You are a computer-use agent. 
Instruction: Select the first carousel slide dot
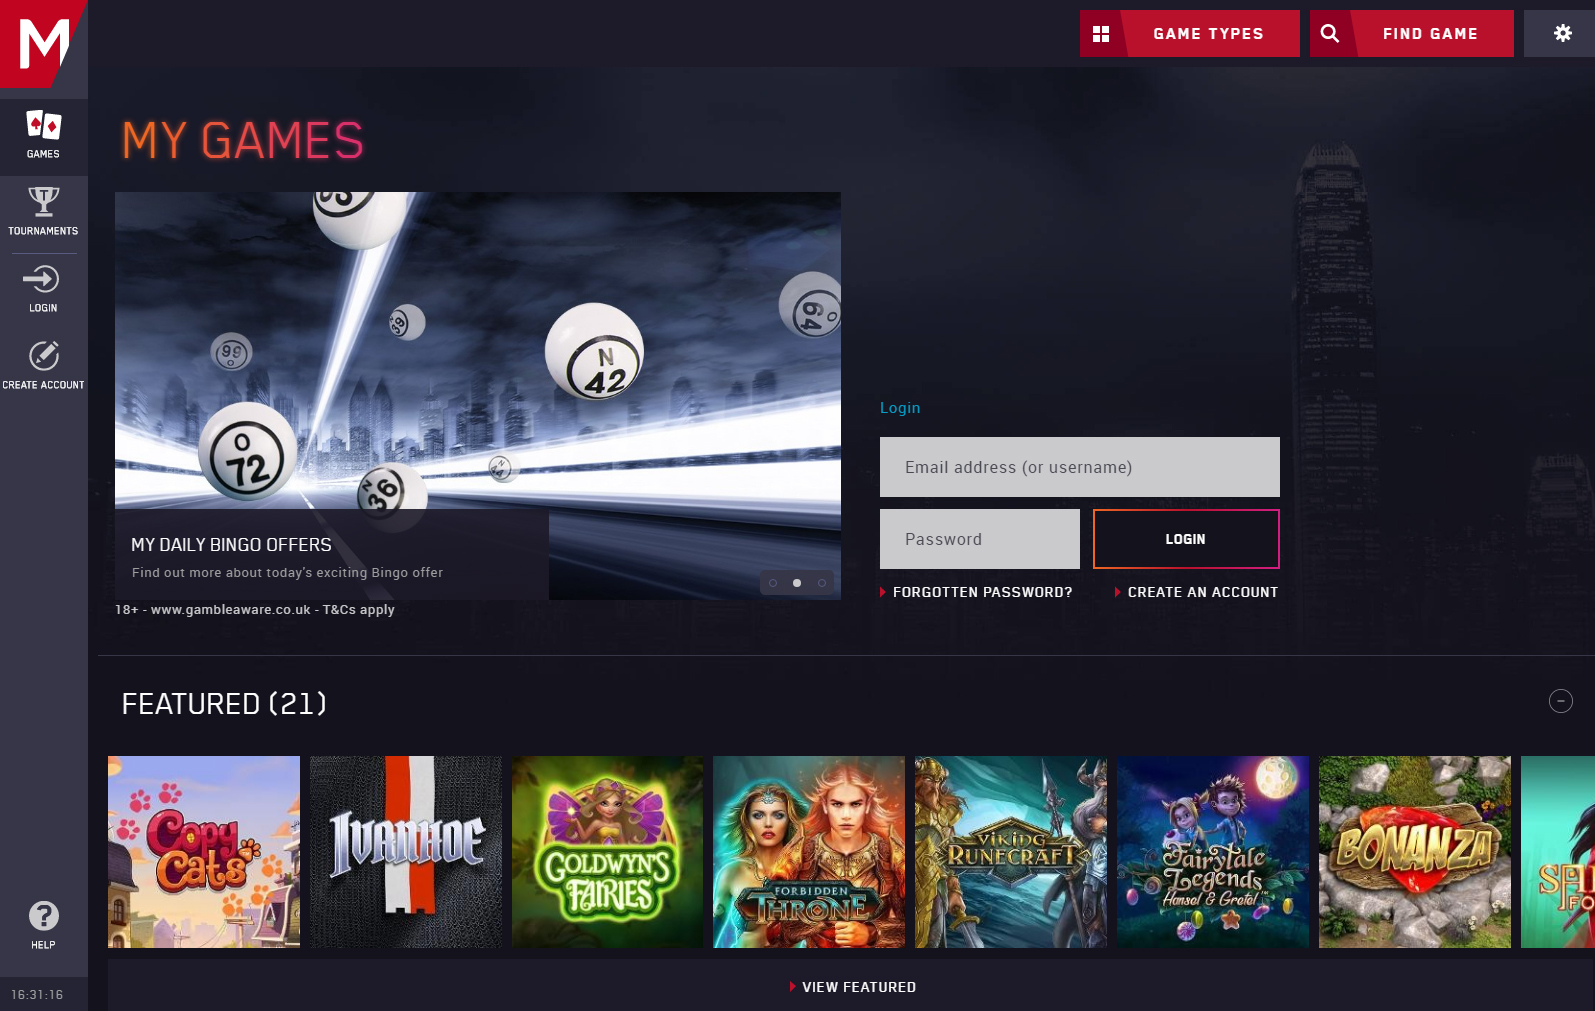click(x=773, y=583)
